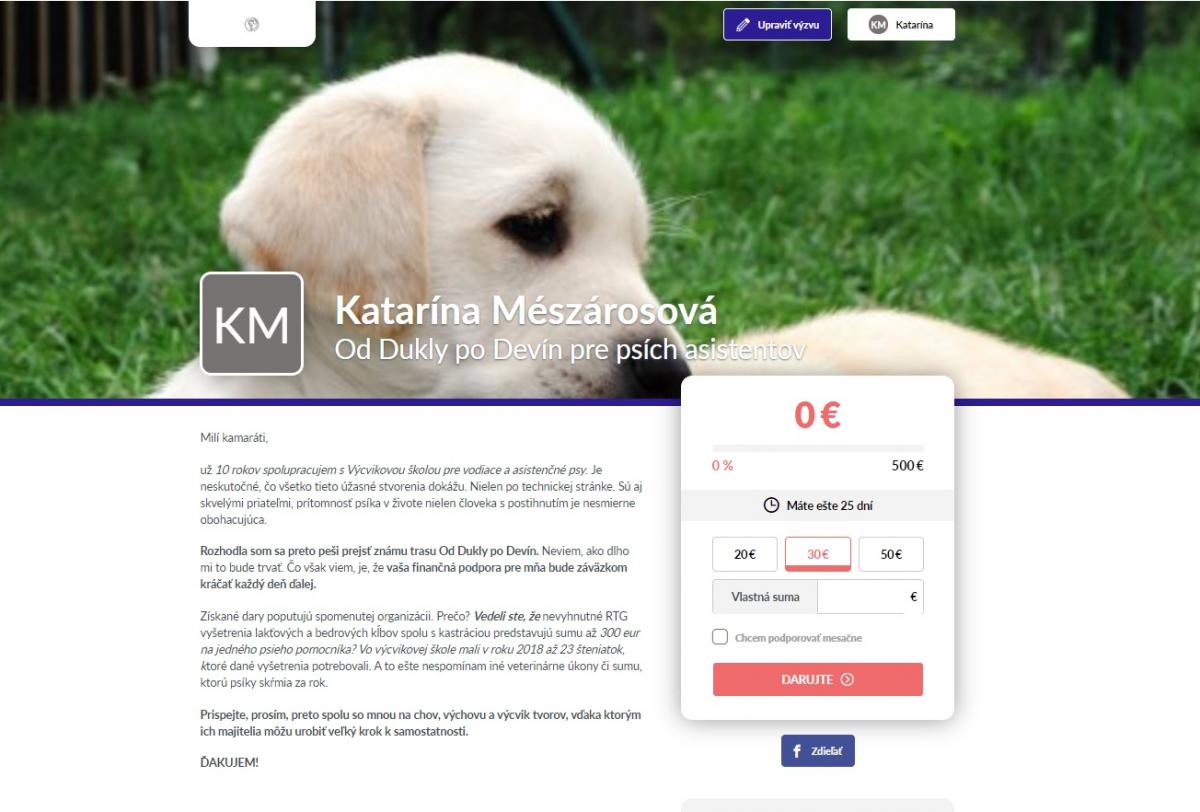The width and height of the screenshot is (1200, 812).
Task: Click the KM avatar next to Katarína
Action: (x=878, y=25)
